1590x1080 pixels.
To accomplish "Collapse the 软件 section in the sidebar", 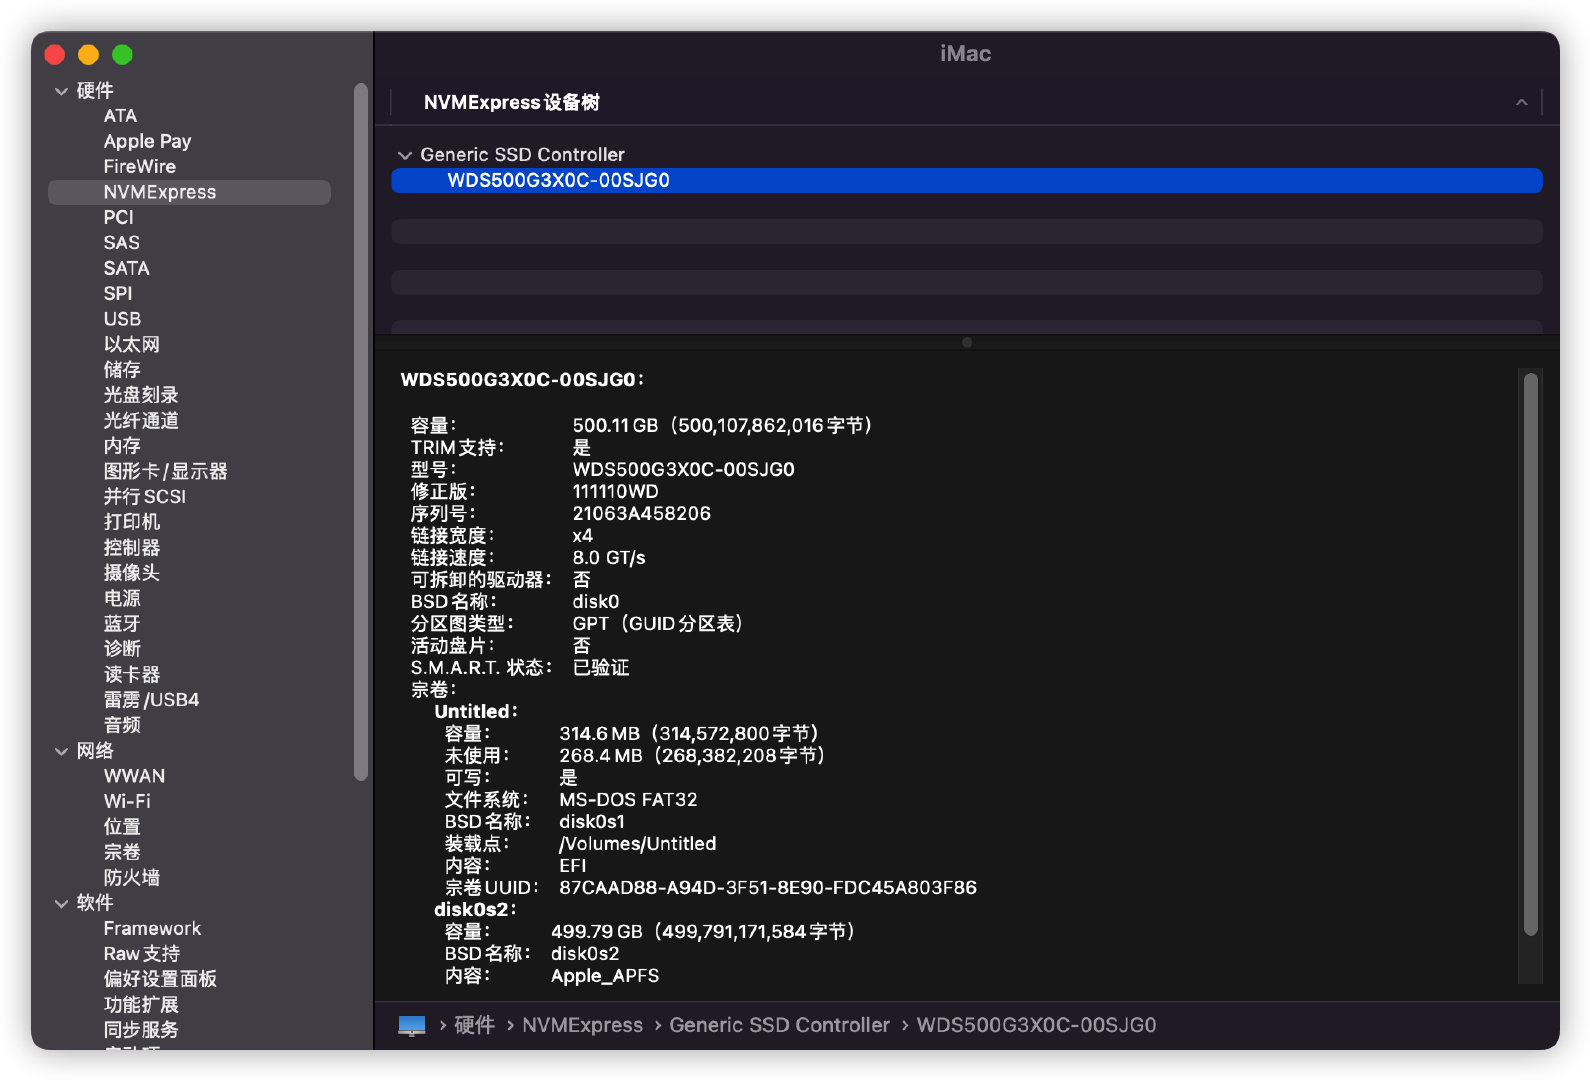I will (61, 903).
